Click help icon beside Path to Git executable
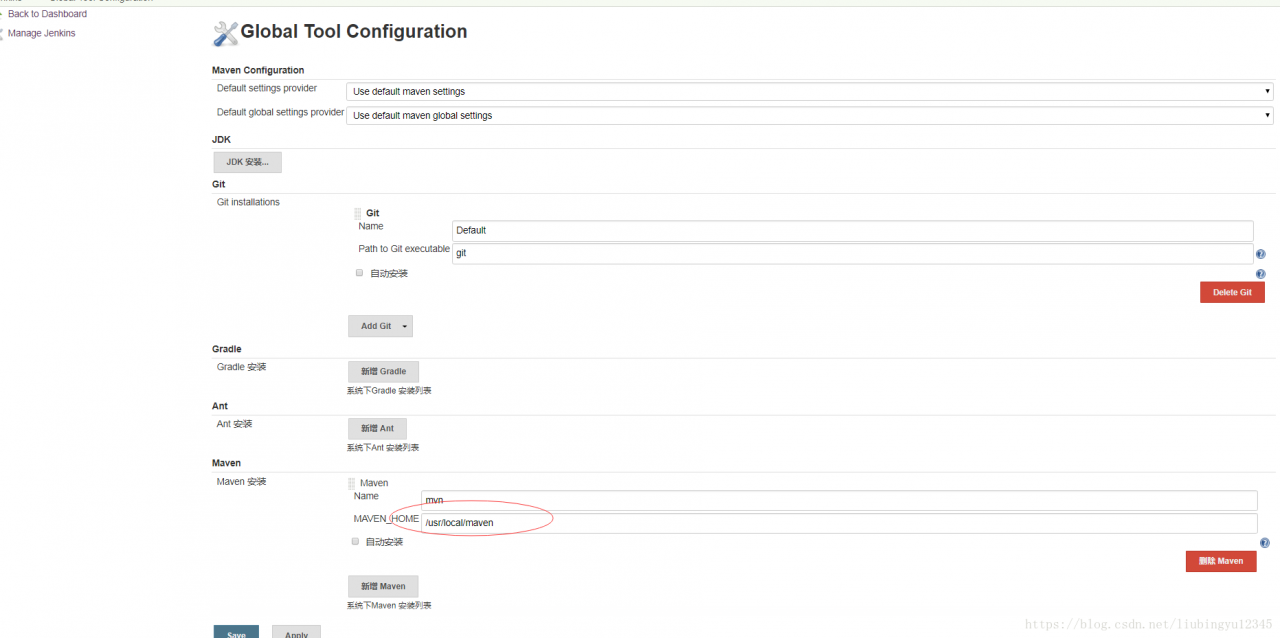Screen dimensions: 1280x638 (x=1260, y=255)
